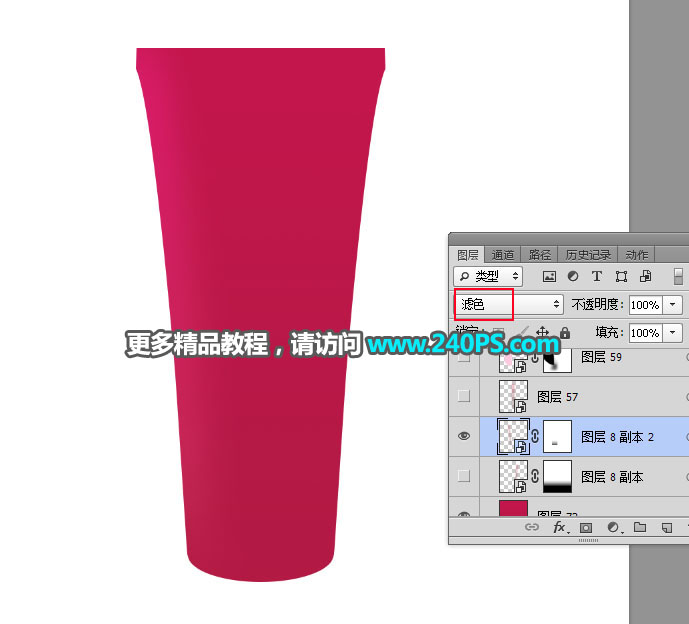The width and height of the screenshot is (689, 624).
Task: Click the mask link icon on 图层 8 副本 2
Action: click(x=535, y=436)
